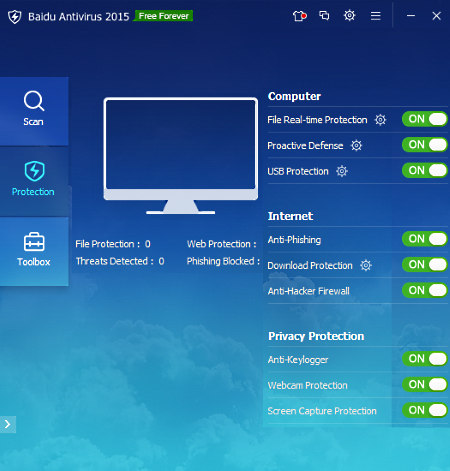Click the Web Protection label

[222, 244]
